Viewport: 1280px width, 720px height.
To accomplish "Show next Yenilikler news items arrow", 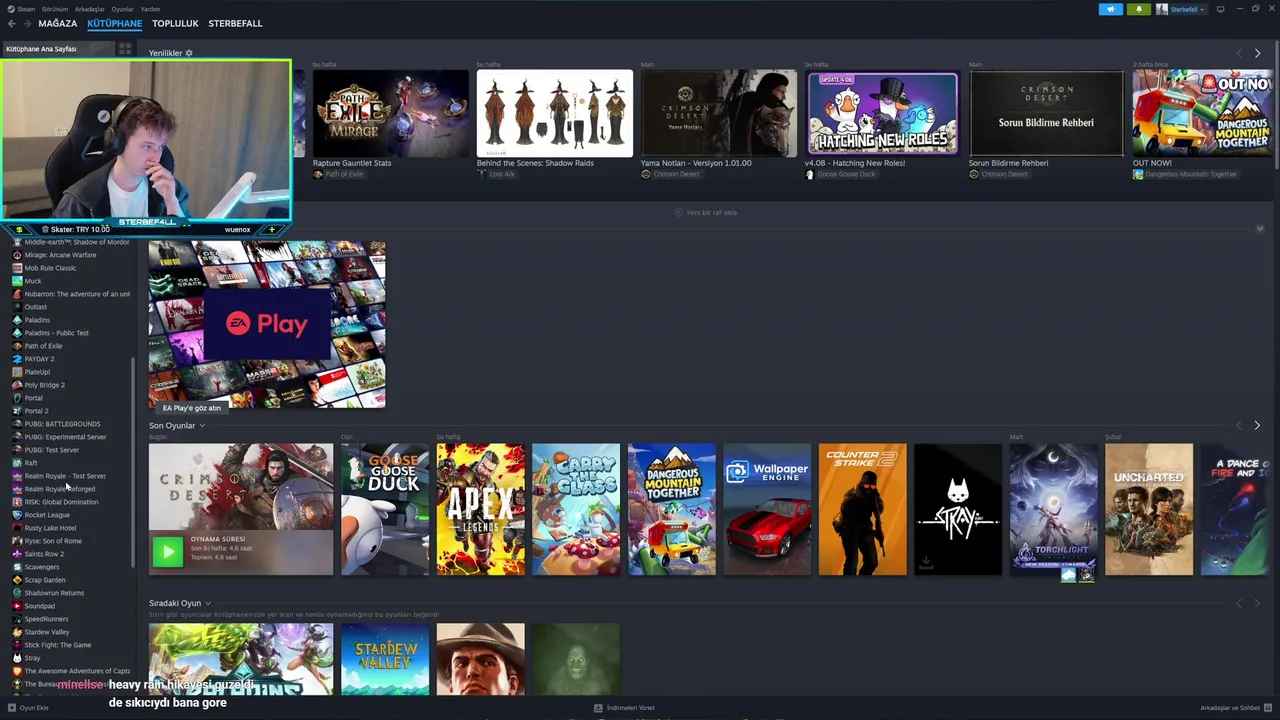I will point(1257,53).
